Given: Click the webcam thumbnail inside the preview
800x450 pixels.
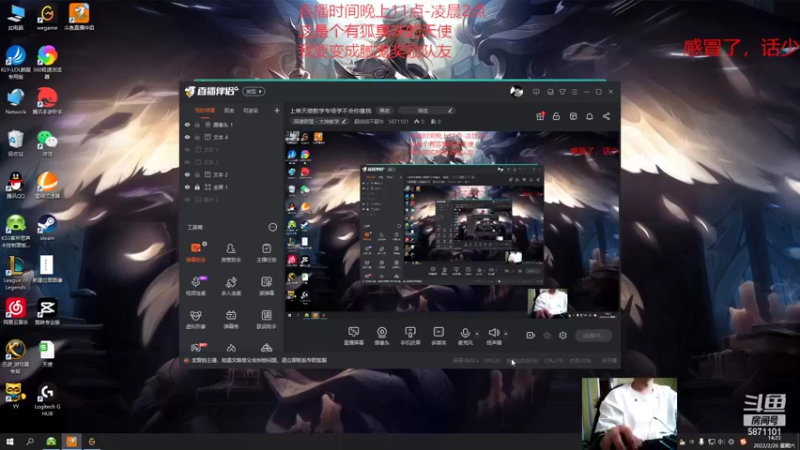Looking at the screenshot, I should coord(547,302).
